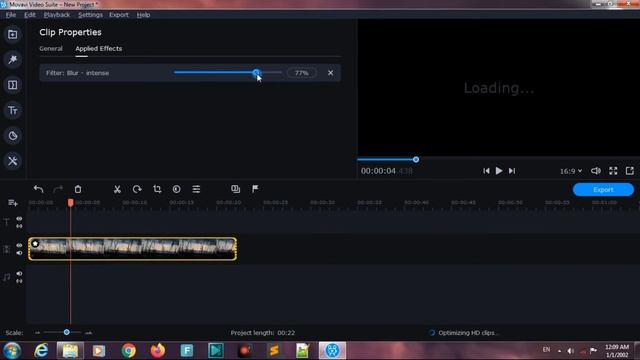Open the Help menu
The width and height of the screenshot is (640, 360).
pos(143,15)
